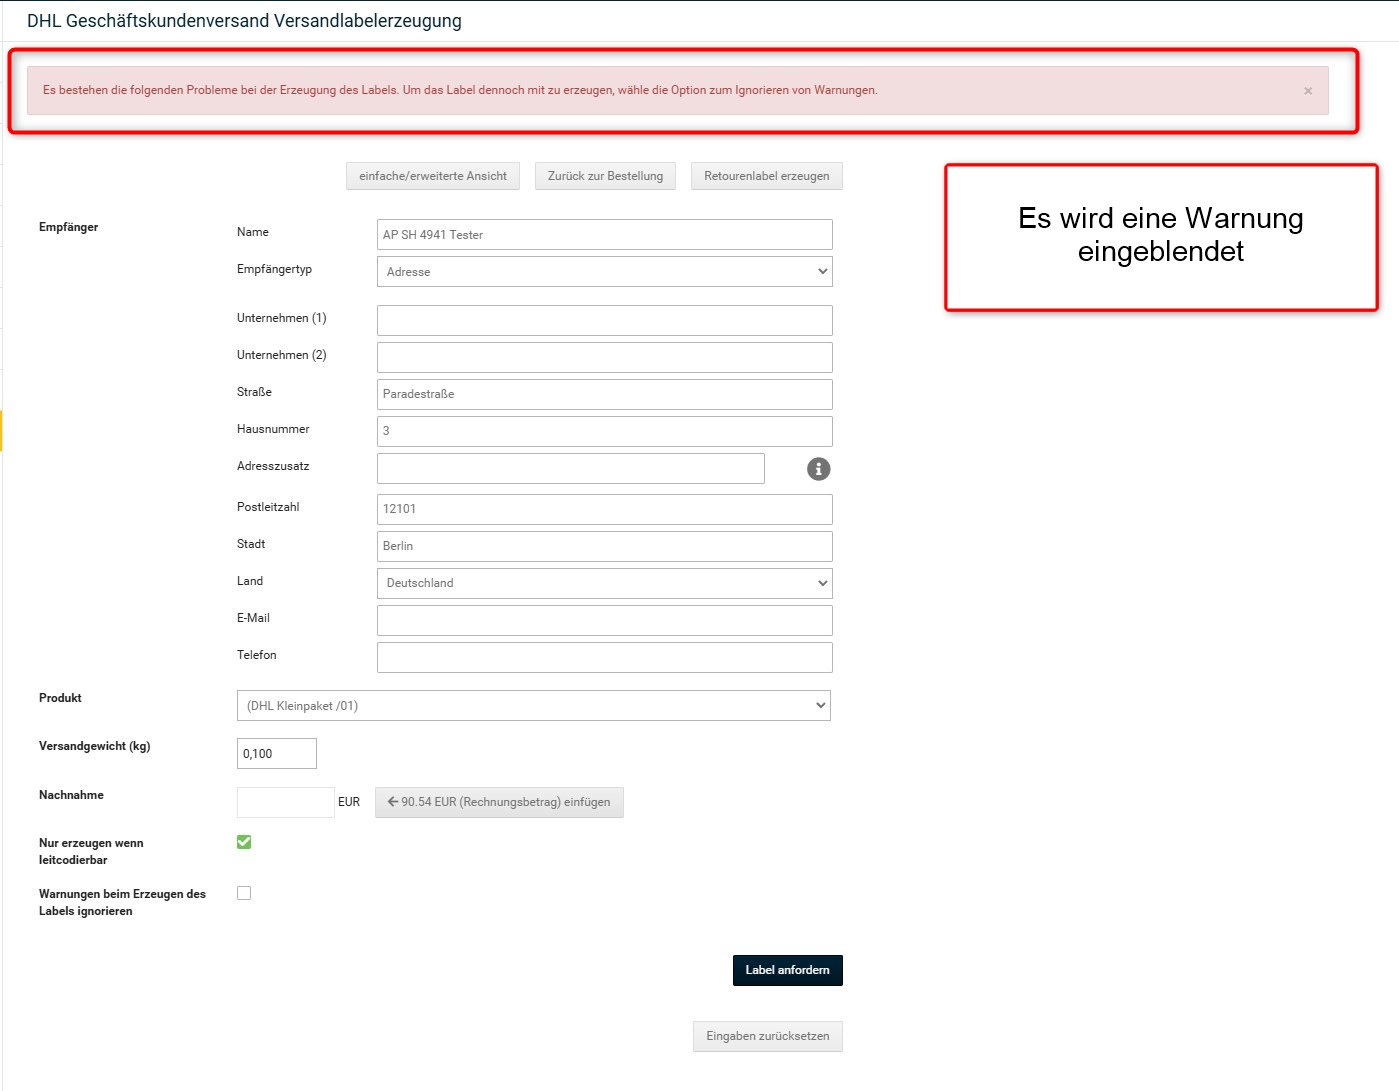Toggle 'Nur erzeugen wenn leitcodierbar' checkbox

click(x=244, y=842)
